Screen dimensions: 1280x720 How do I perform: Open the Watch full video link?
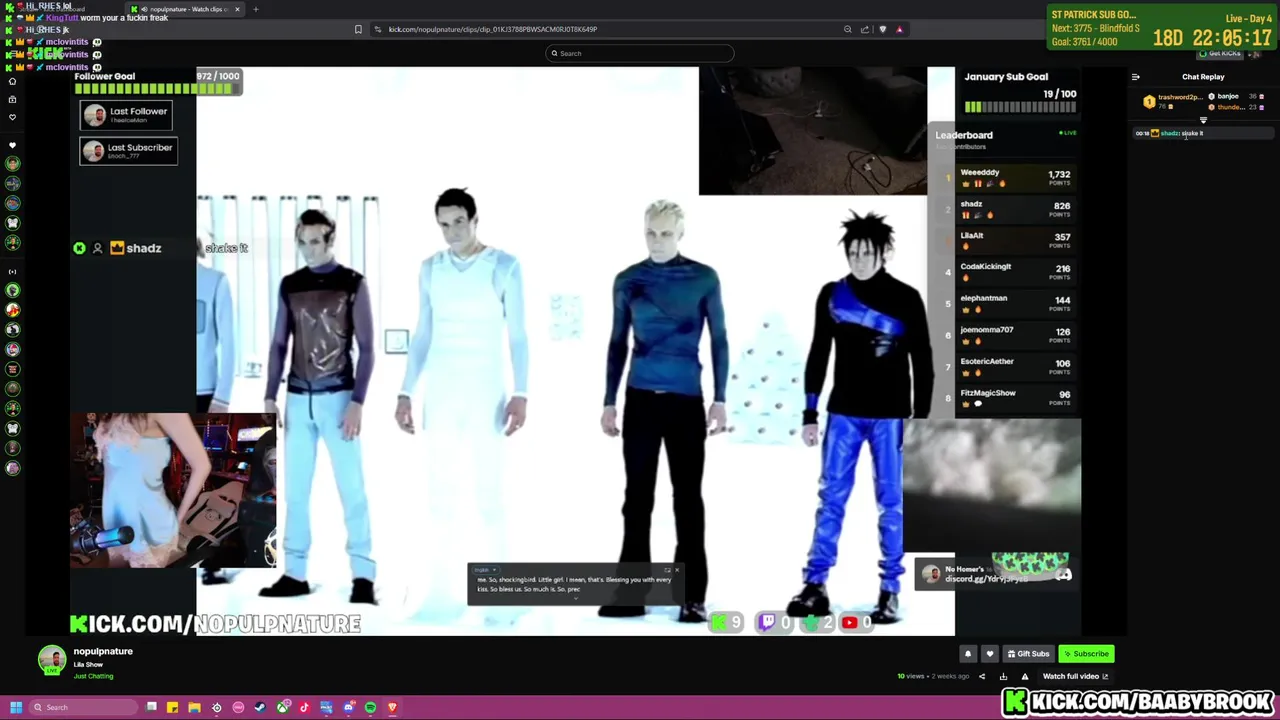point(1075,676)
